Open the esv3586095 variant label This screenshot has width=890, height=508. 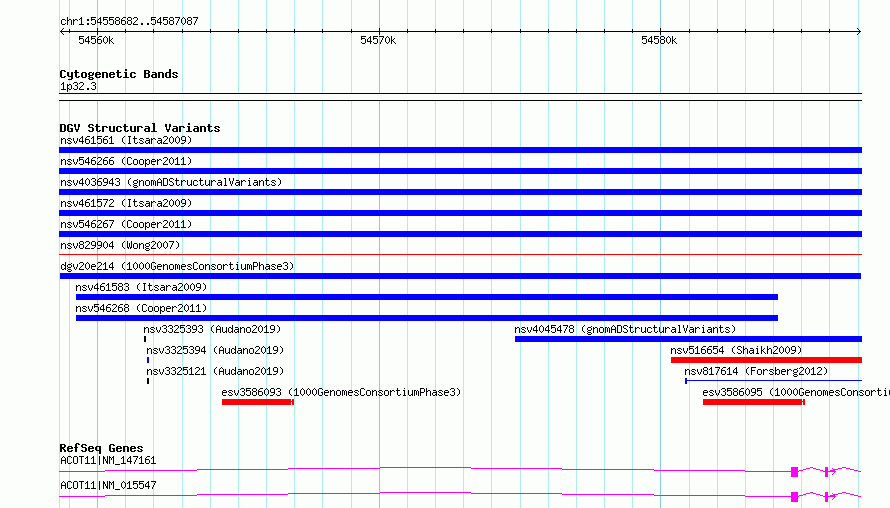(796, 392)
